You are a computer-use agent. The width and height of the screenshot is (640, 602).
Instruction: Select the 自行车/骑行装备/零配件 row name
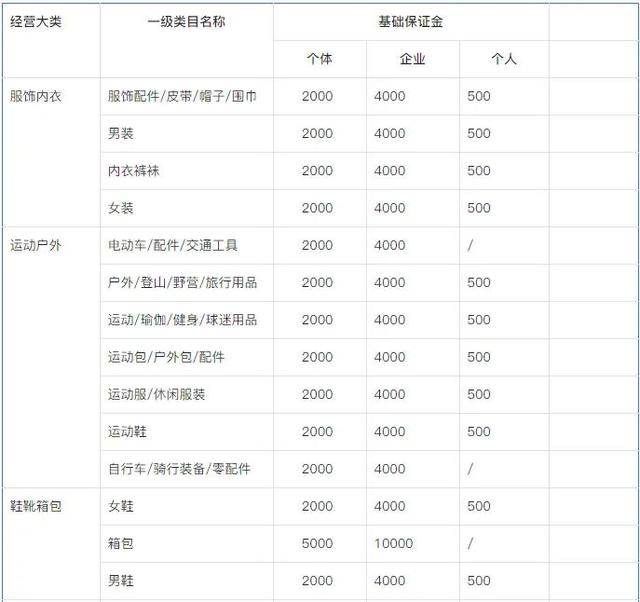tap(179, 469)
